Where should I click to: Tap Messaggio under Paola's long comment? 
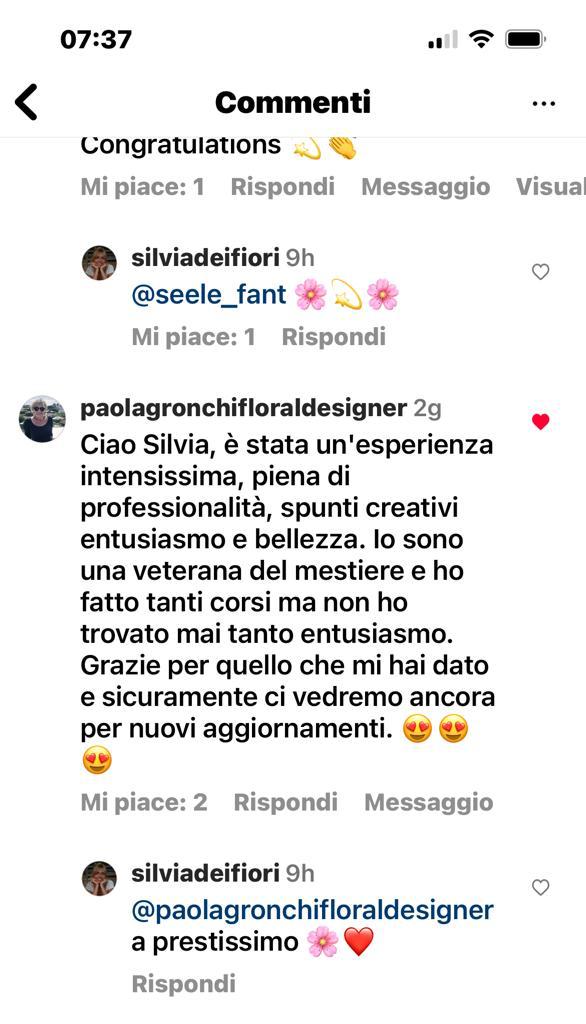pyautogui.click(x=429, y=803)
